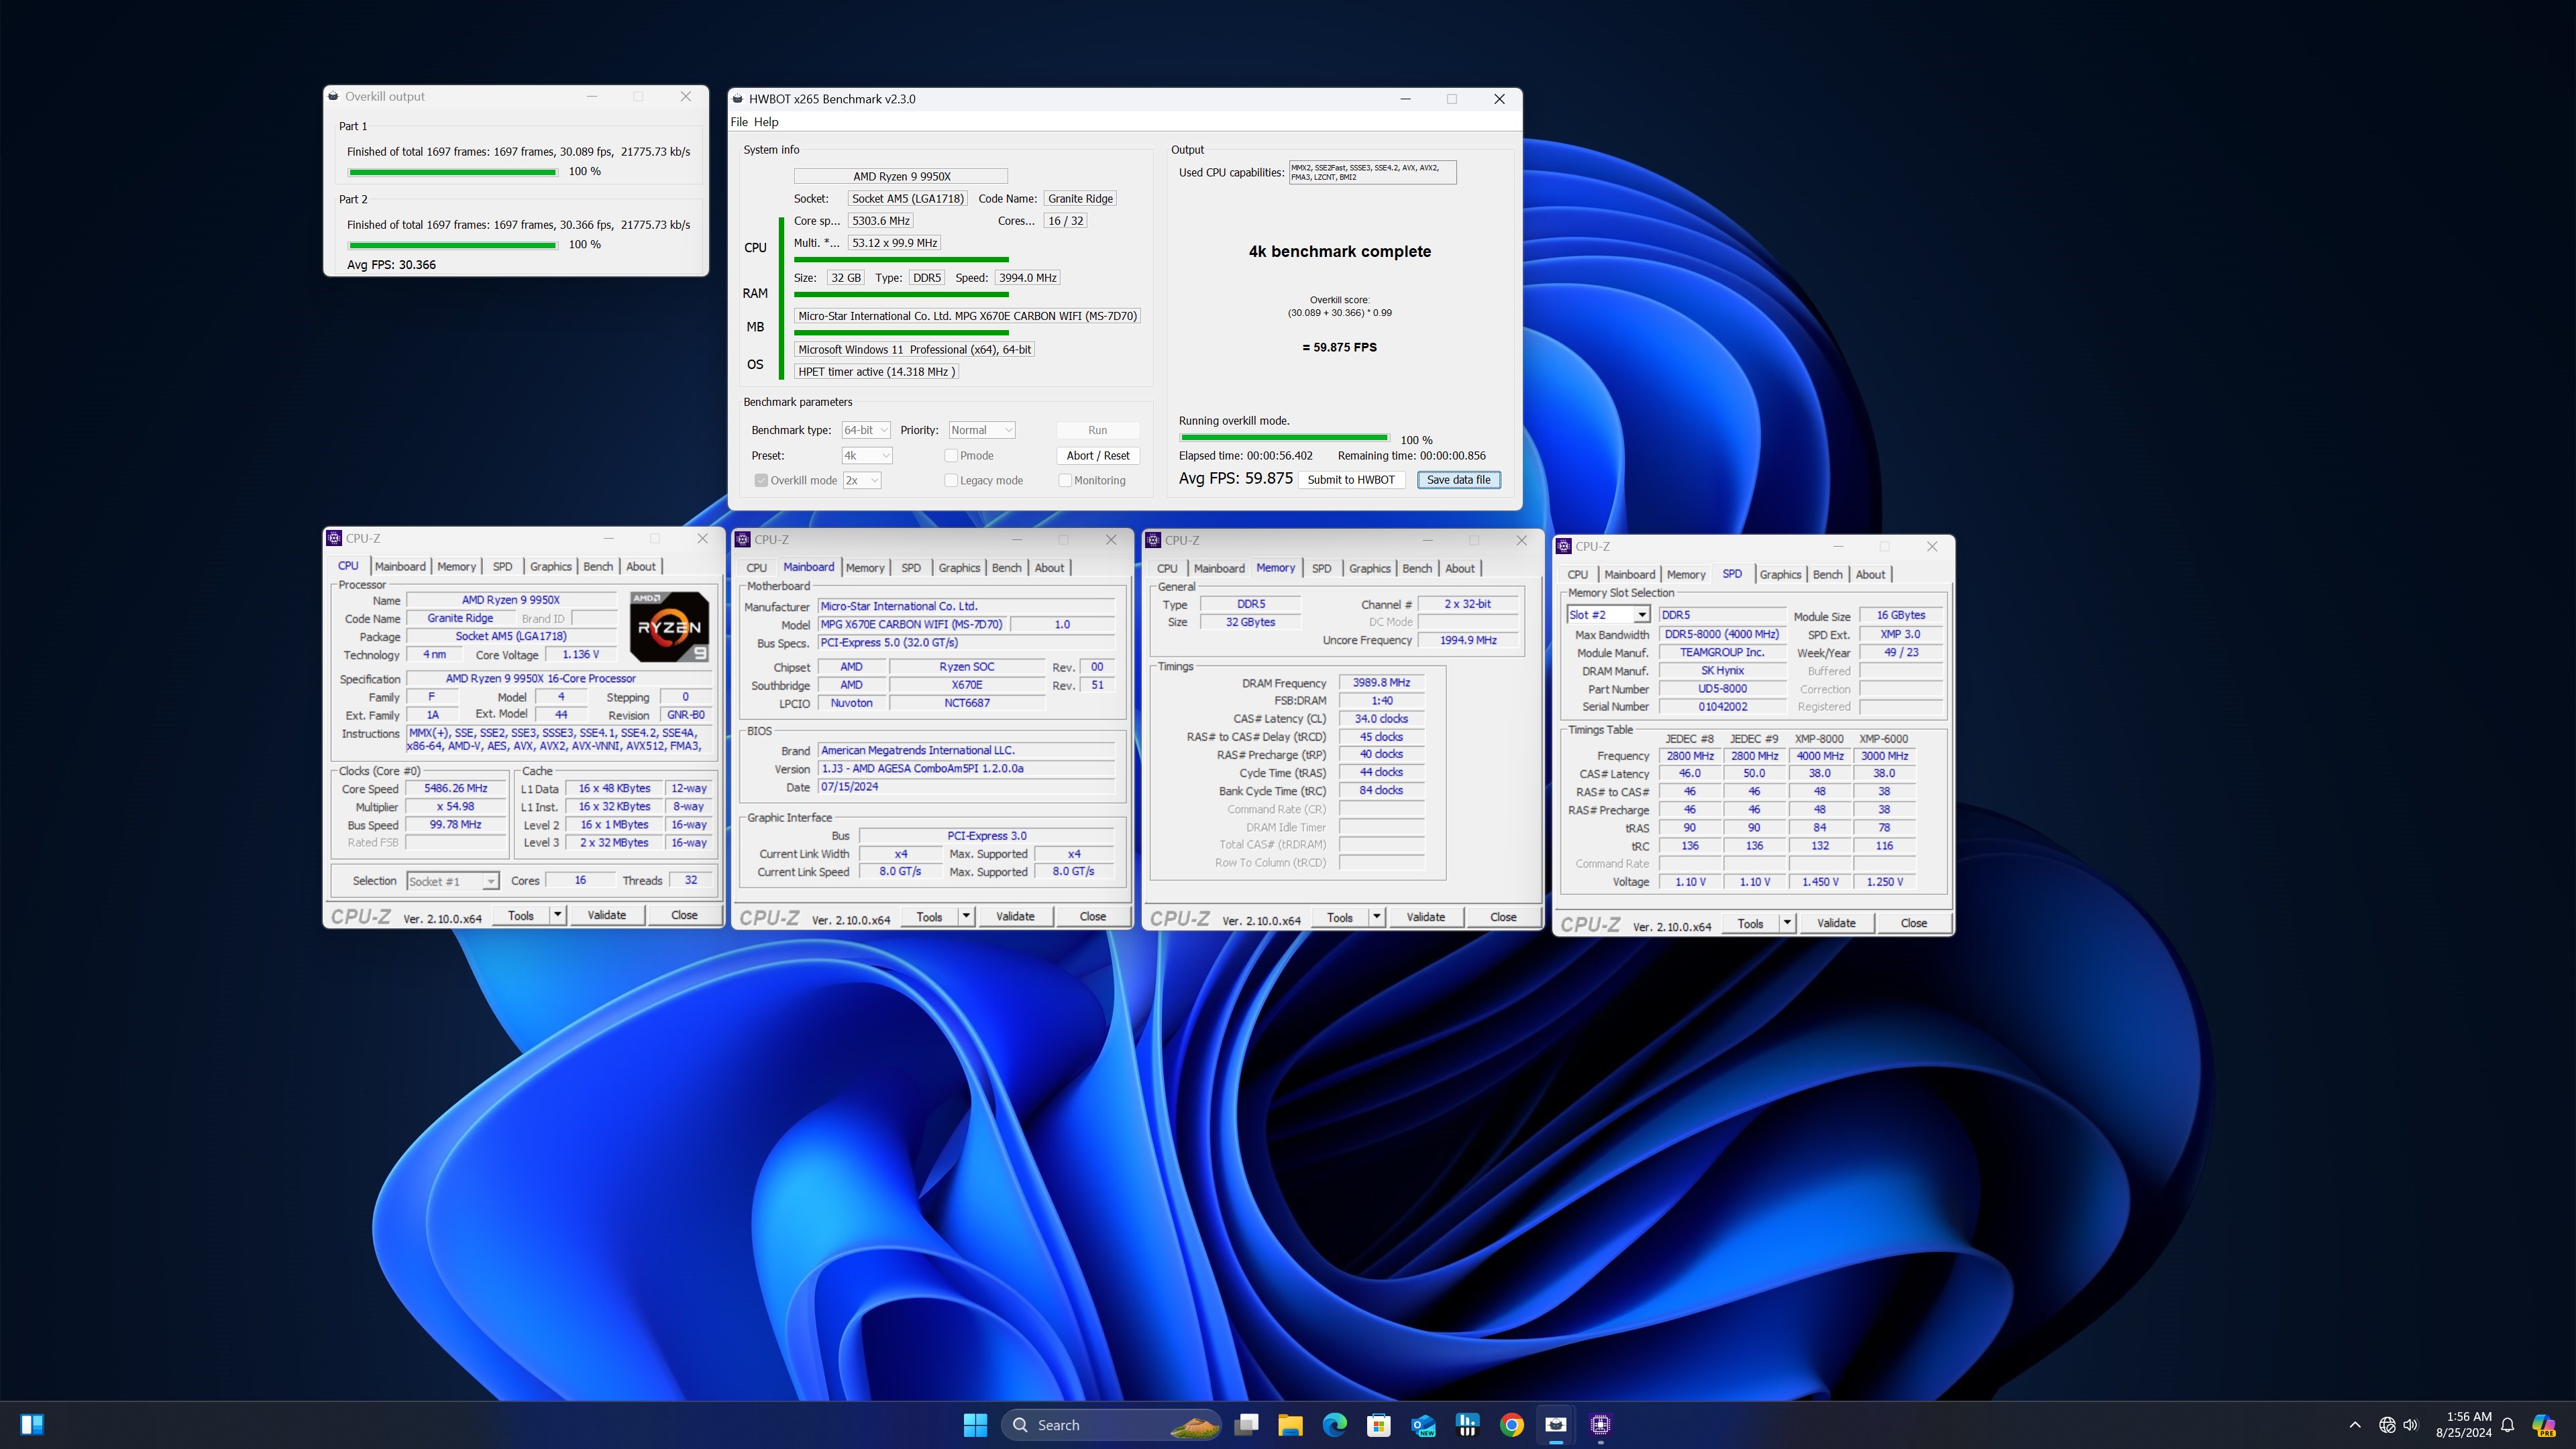Open the File menu in HWBOT x265

[x=739, y=122]
